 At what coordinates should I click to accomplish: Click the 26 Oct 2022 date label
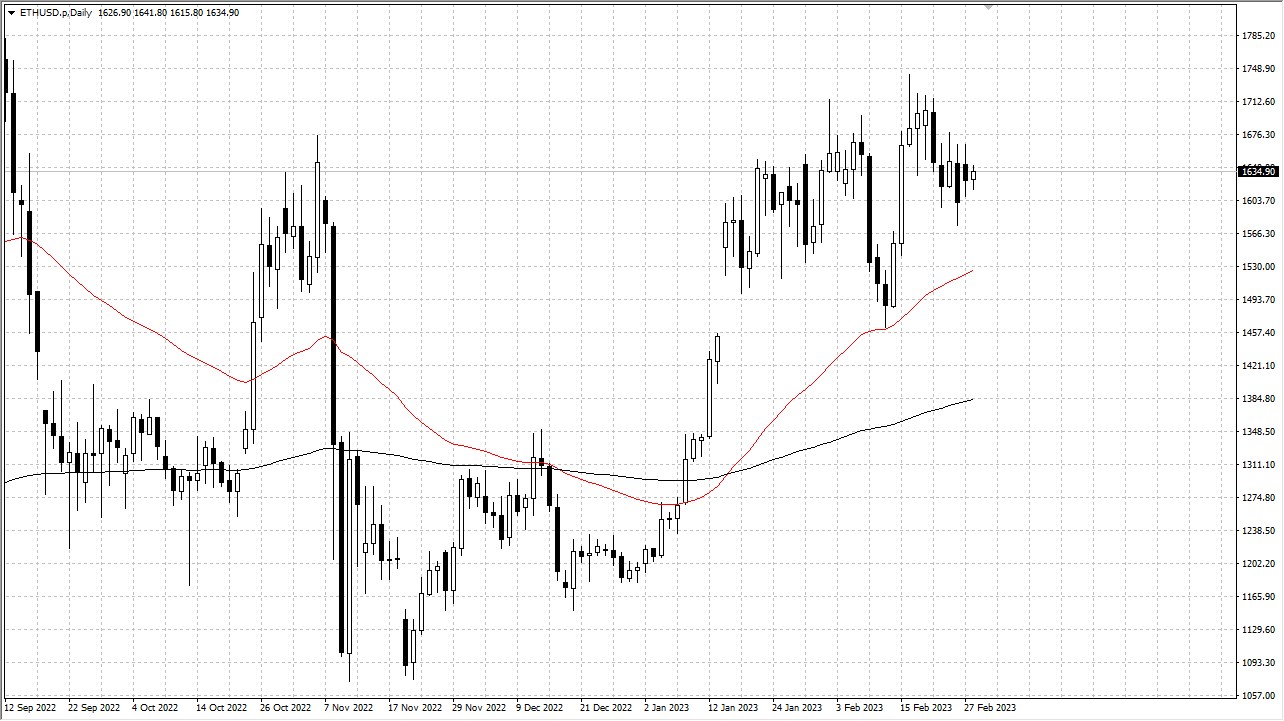pyautogui.click(x=286, y=708)
